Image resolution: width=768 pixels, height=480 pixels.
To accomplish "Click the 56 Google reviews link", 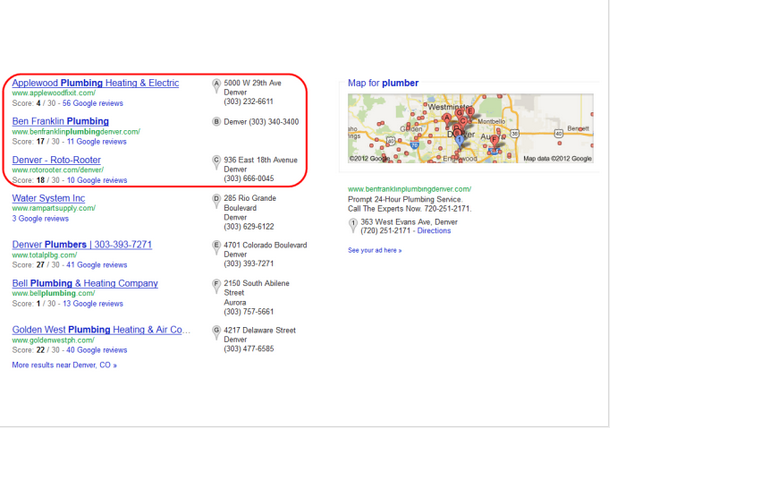I will tap(93, 103).
